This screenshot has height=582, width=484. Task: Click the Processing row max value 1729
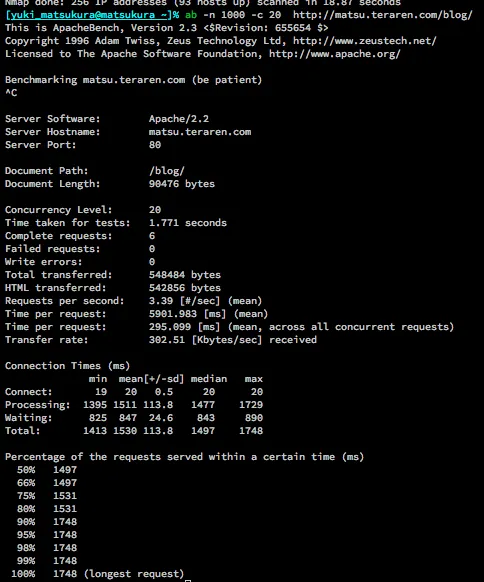click(x=251, y=405)
